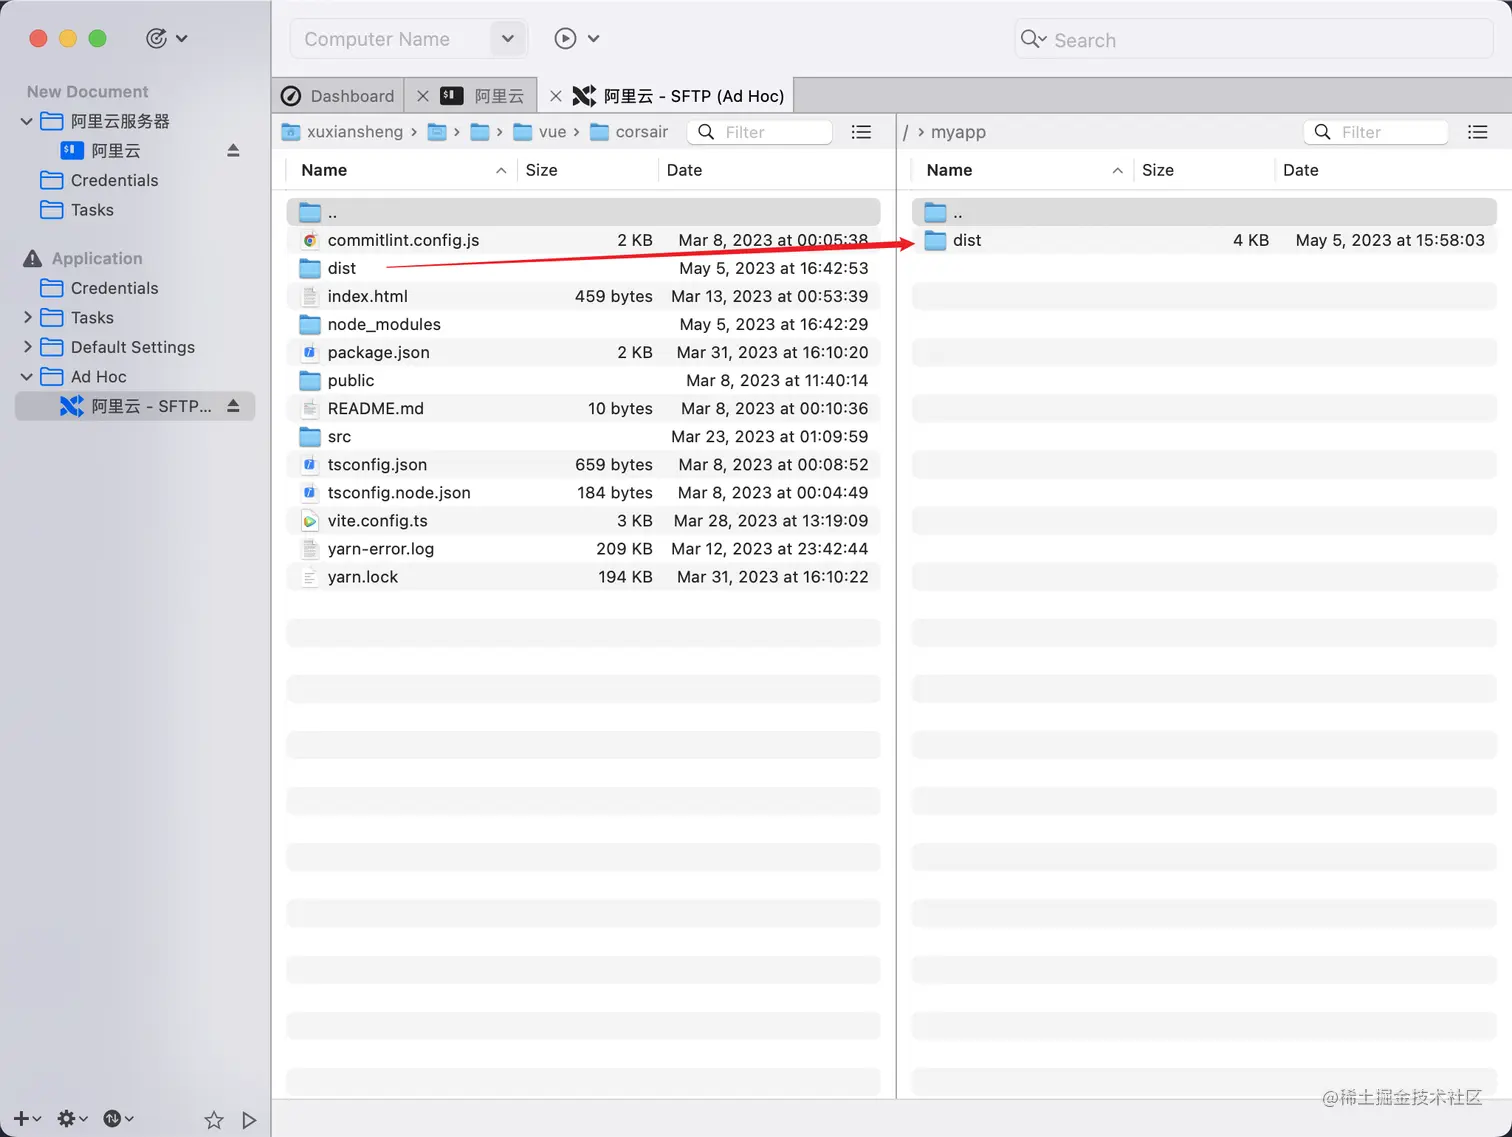Image resolution: width=1512 pixels, height=1137 pixels.
Task: Click the New Document sidebar heading
Action: pos(88,91)
